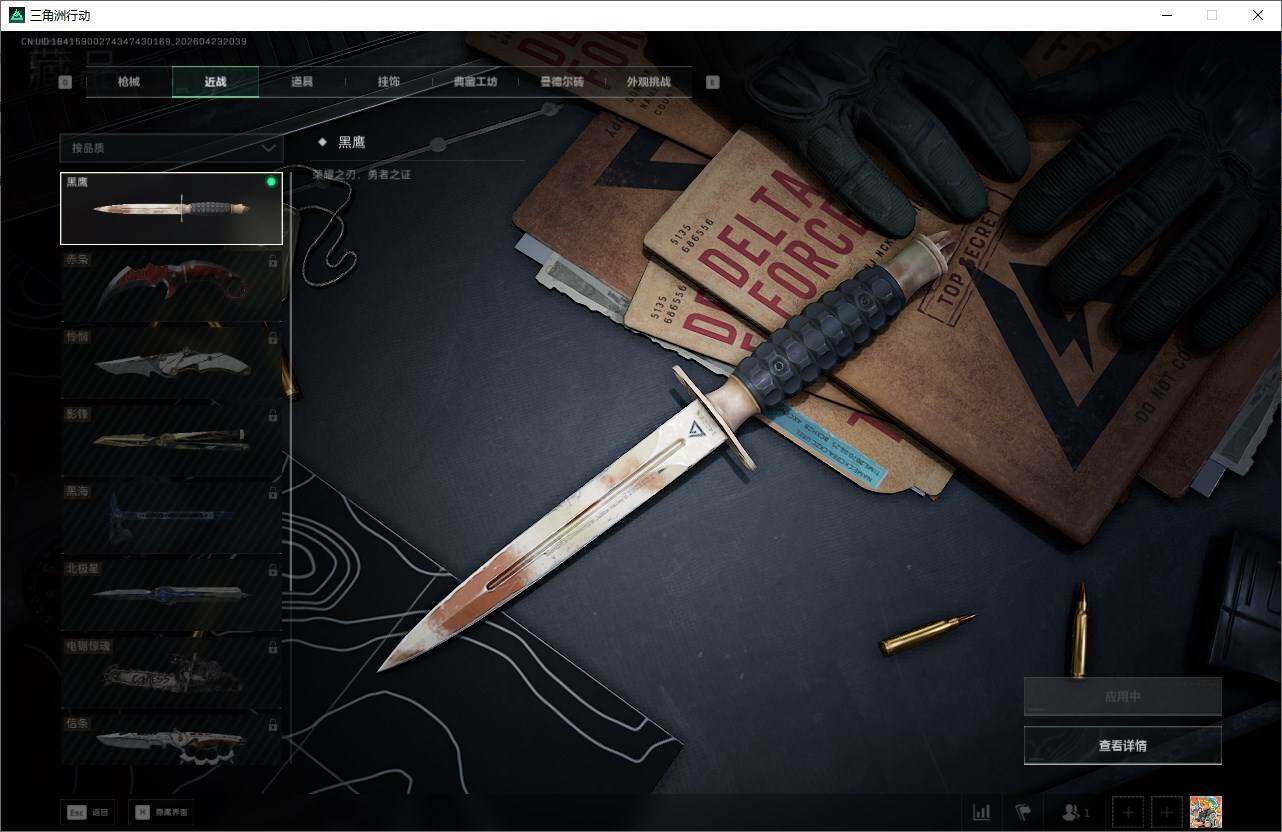1282x832 pixels.
Task: Click the chevron arrow on 按品质 dropdown
Action: pos(268,148)
